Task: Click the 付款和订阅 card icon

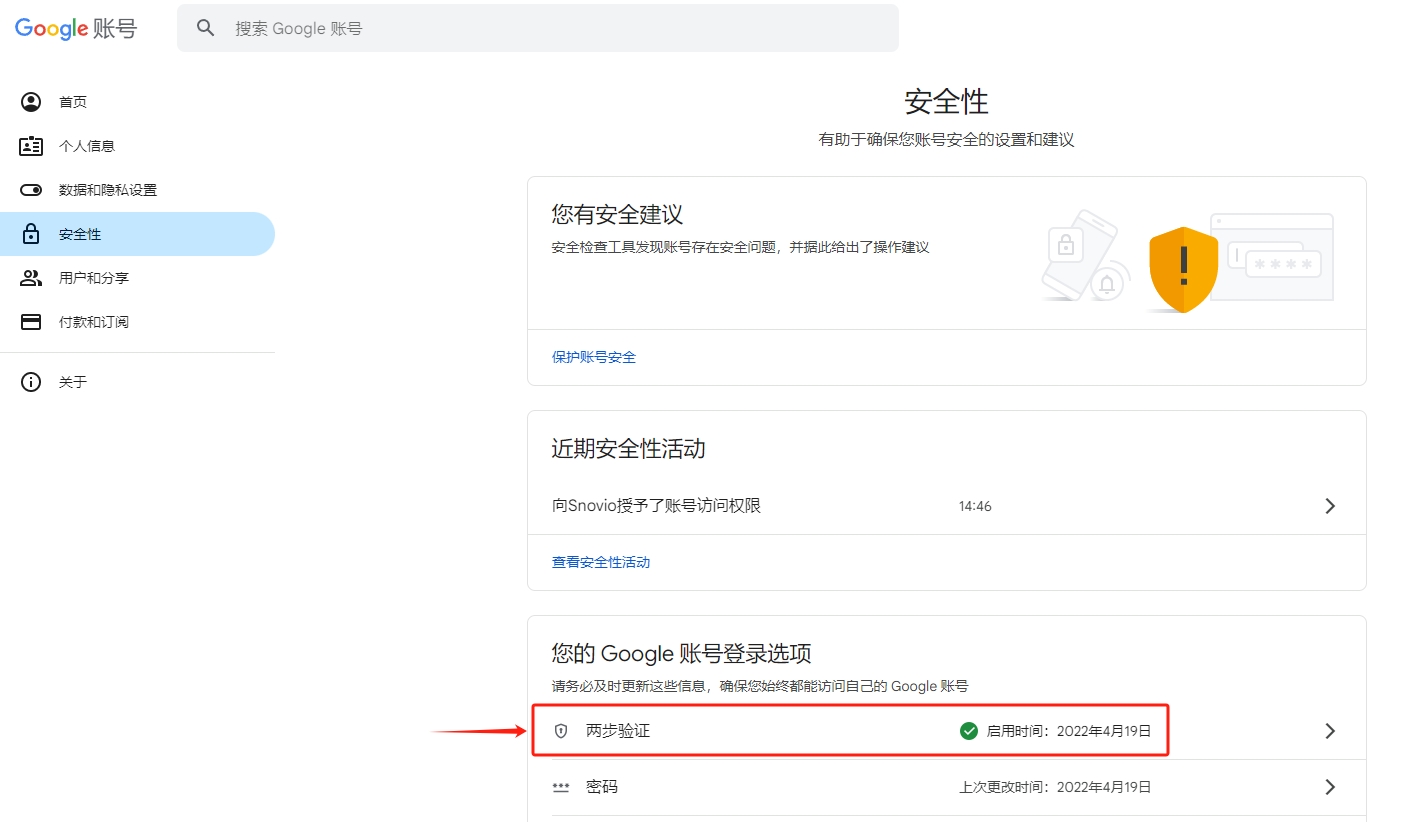Action: point(31,322)
